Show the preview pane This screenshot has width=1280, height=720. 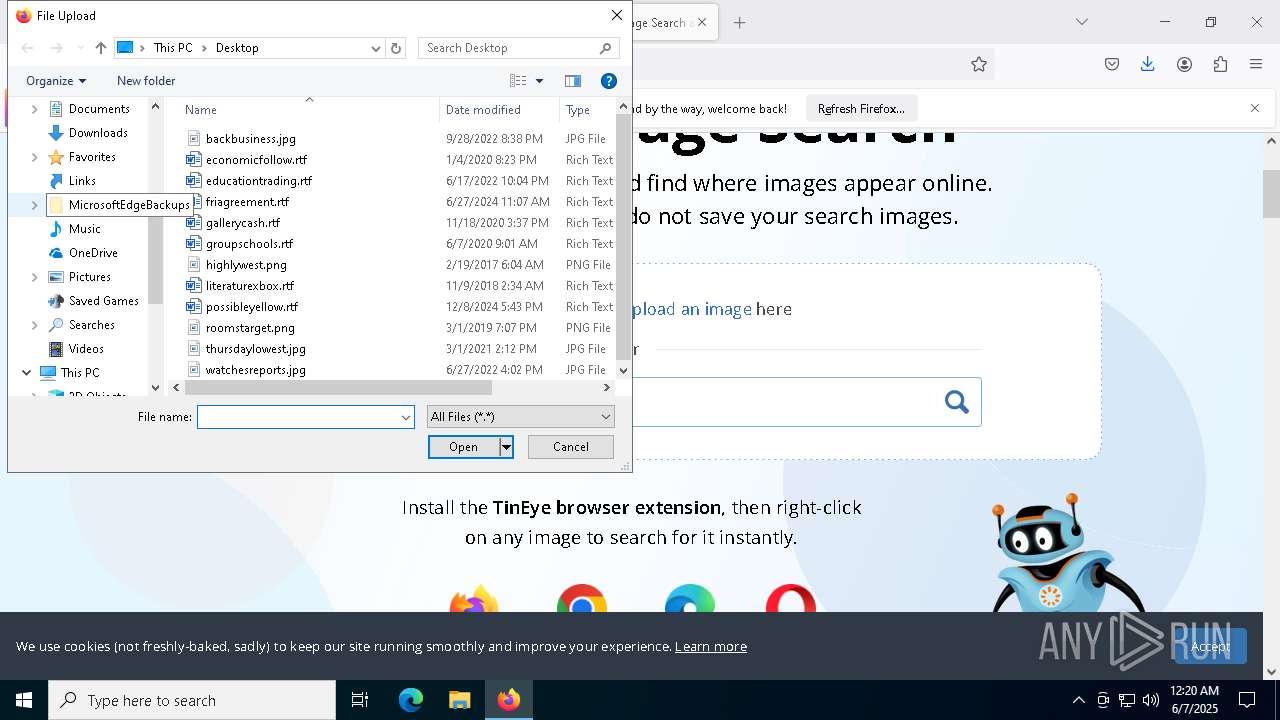pyautogui.click(x=573, y=81)
